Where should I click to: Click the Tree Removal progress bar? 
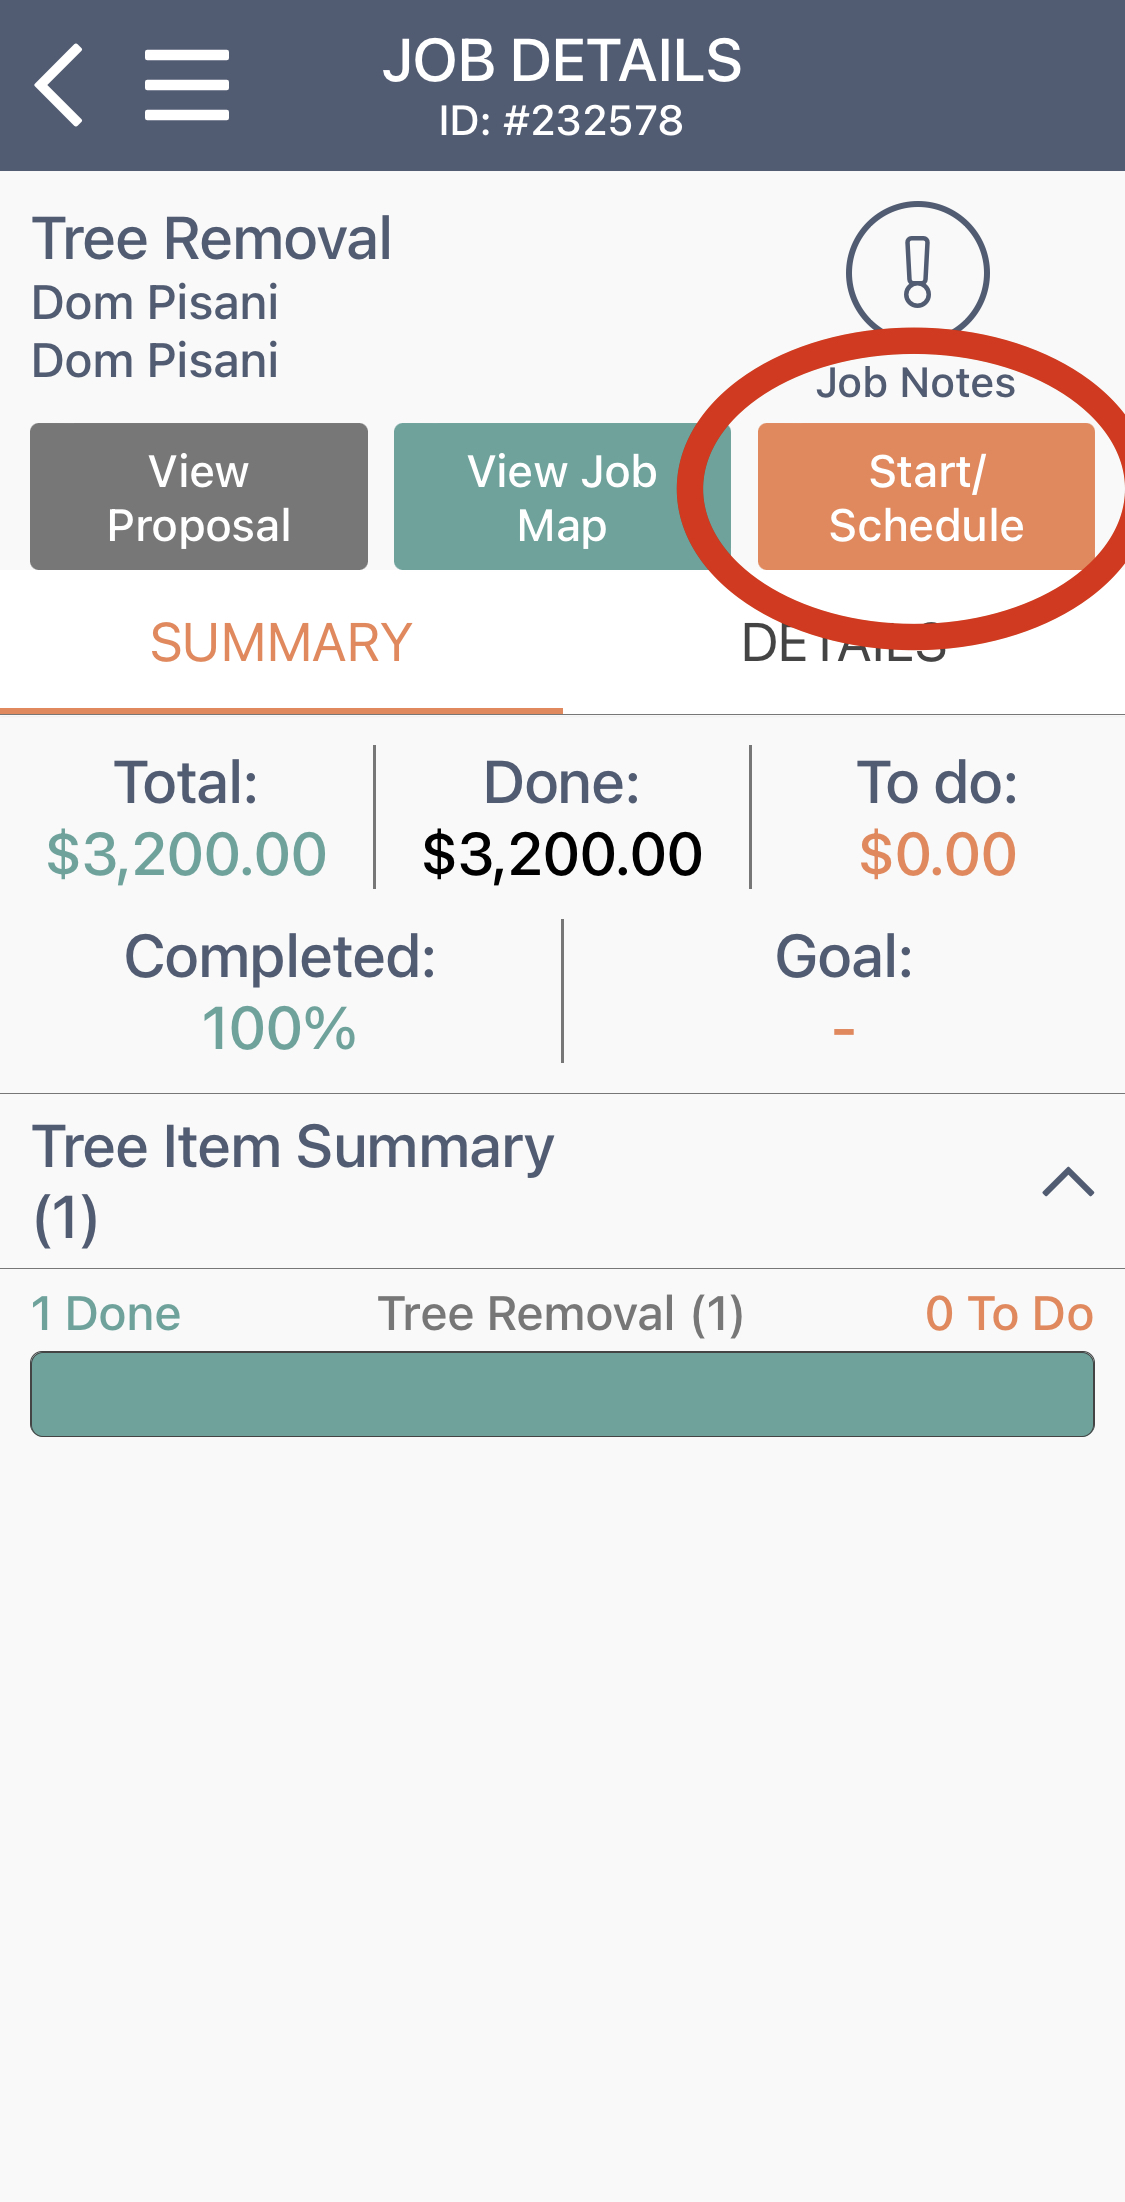tap(562, 1394)
